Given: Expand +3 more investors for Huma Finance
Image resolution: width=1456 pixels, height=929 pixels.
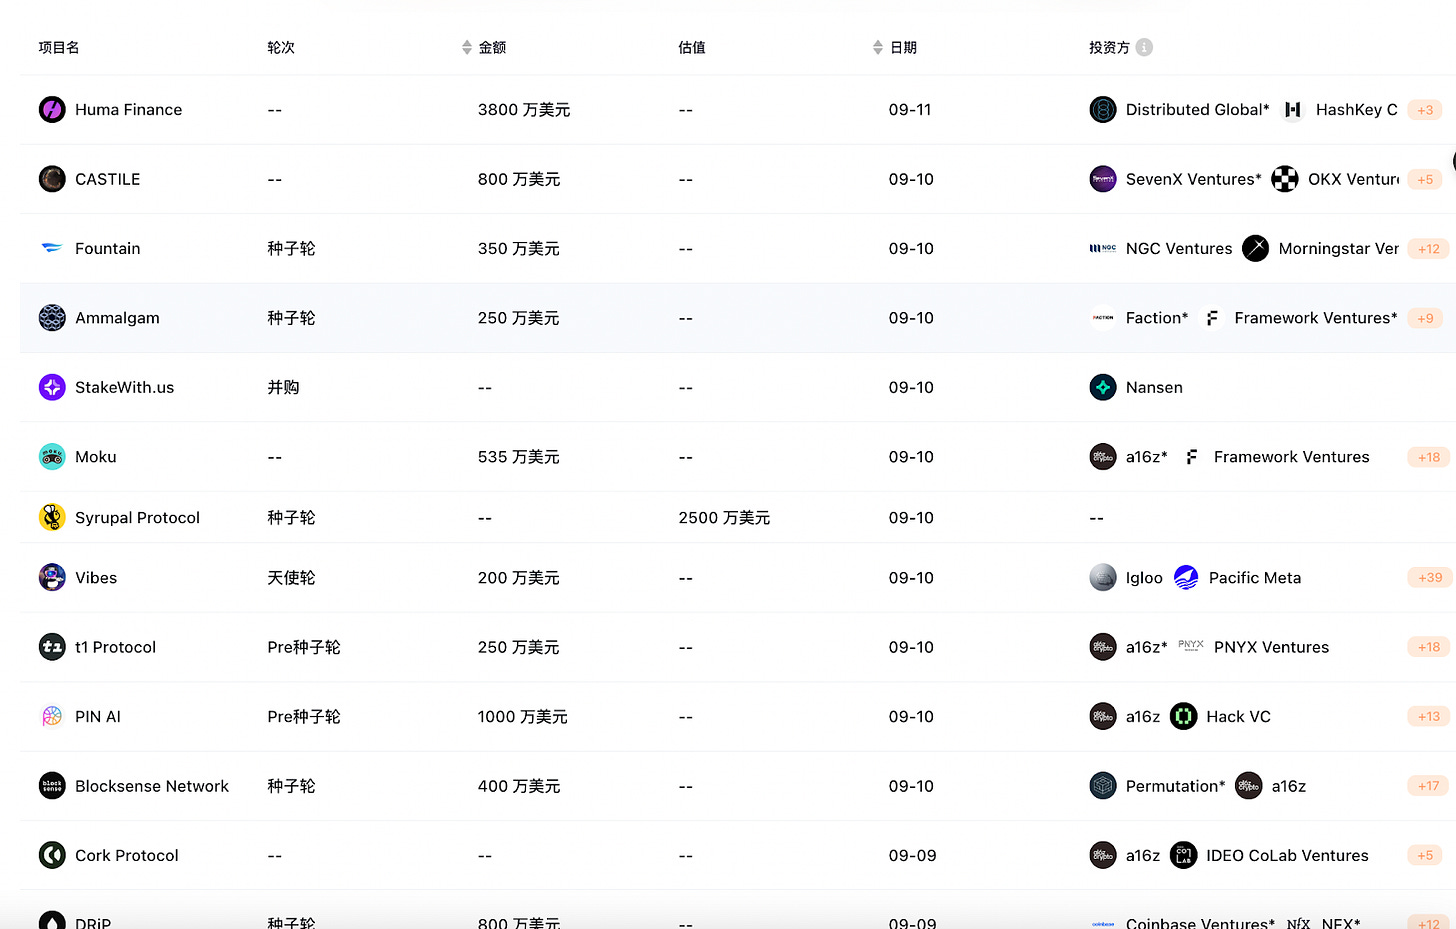Looking at the screenshot, I should pyautogui.click(x=1425, y=110).
